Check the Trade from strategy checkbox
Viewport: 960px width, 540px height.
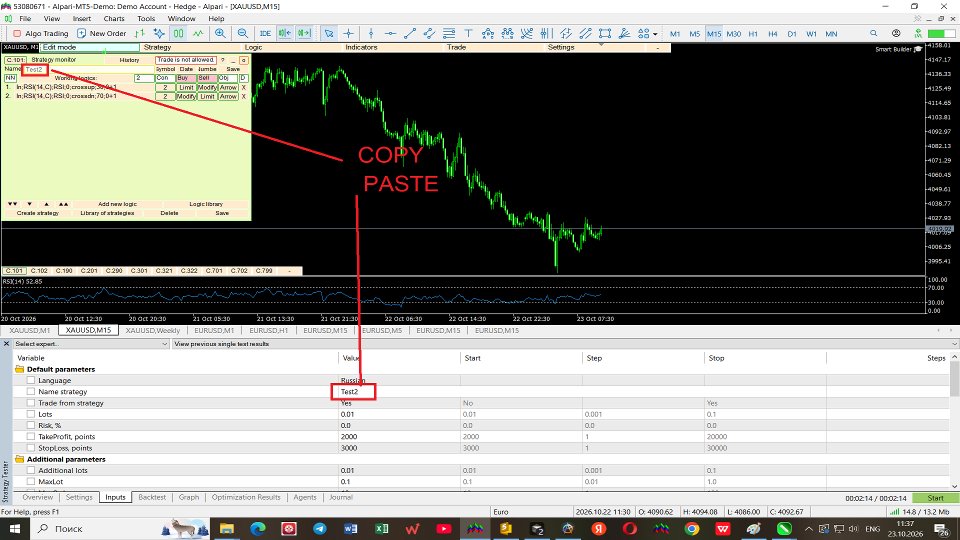31,403
